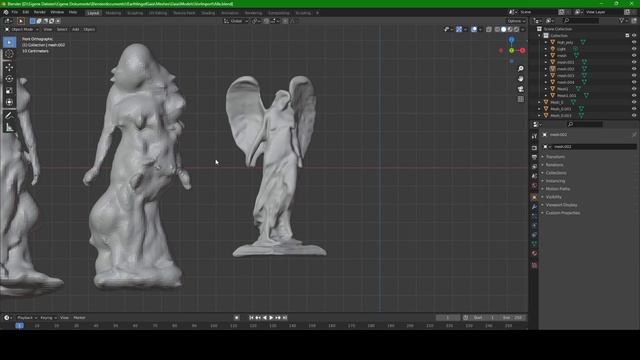Expand the Viewport Display panel
Image resolution: width=640 pixels, height=360 pixels.
[561, 205]
